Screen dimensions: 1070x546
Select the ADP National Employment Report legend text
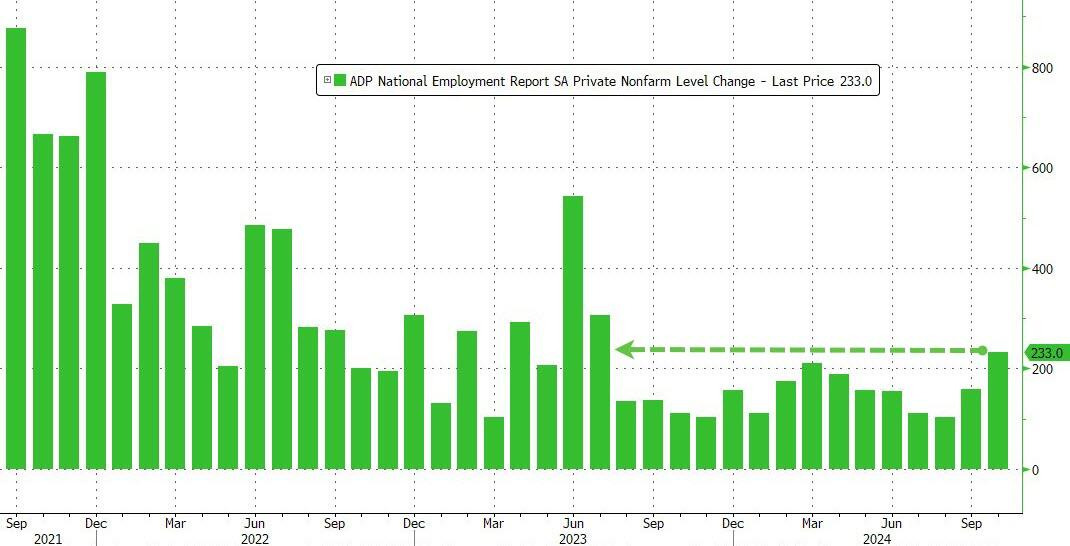pos(550,81)
